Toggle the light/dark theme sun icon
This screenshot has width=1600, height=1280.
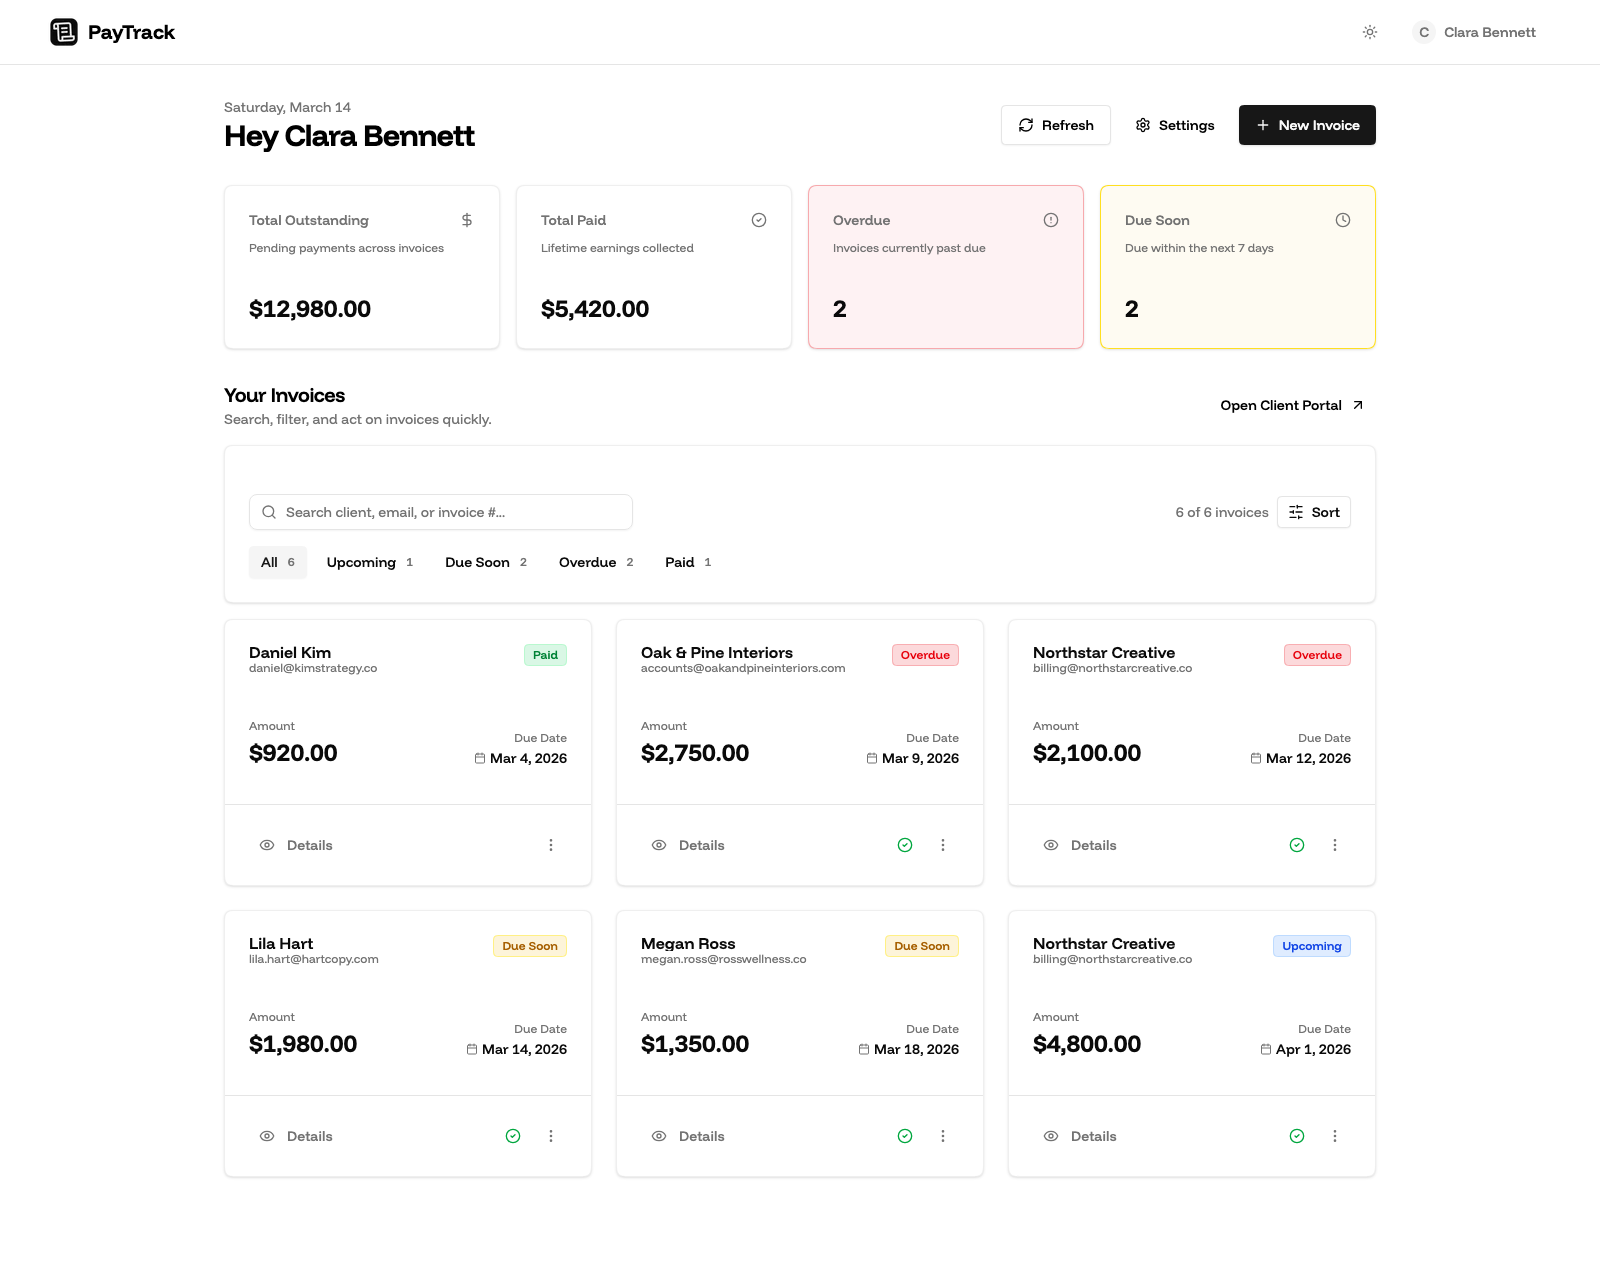1369,31
